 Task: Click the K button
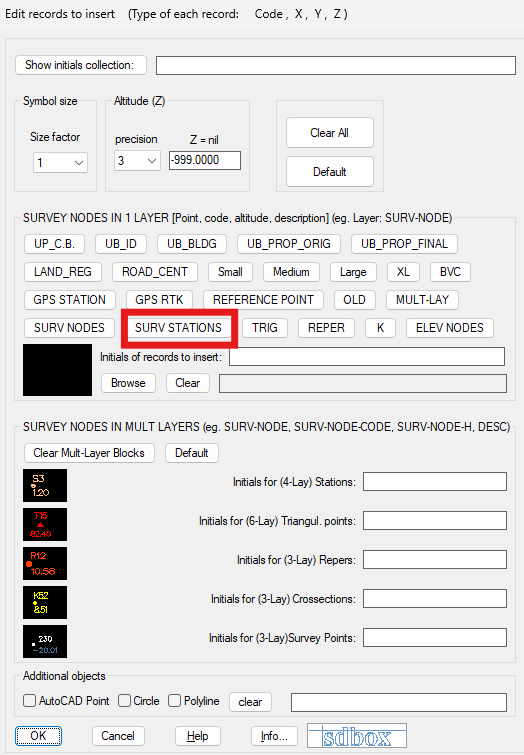click(x=380, y=328)
